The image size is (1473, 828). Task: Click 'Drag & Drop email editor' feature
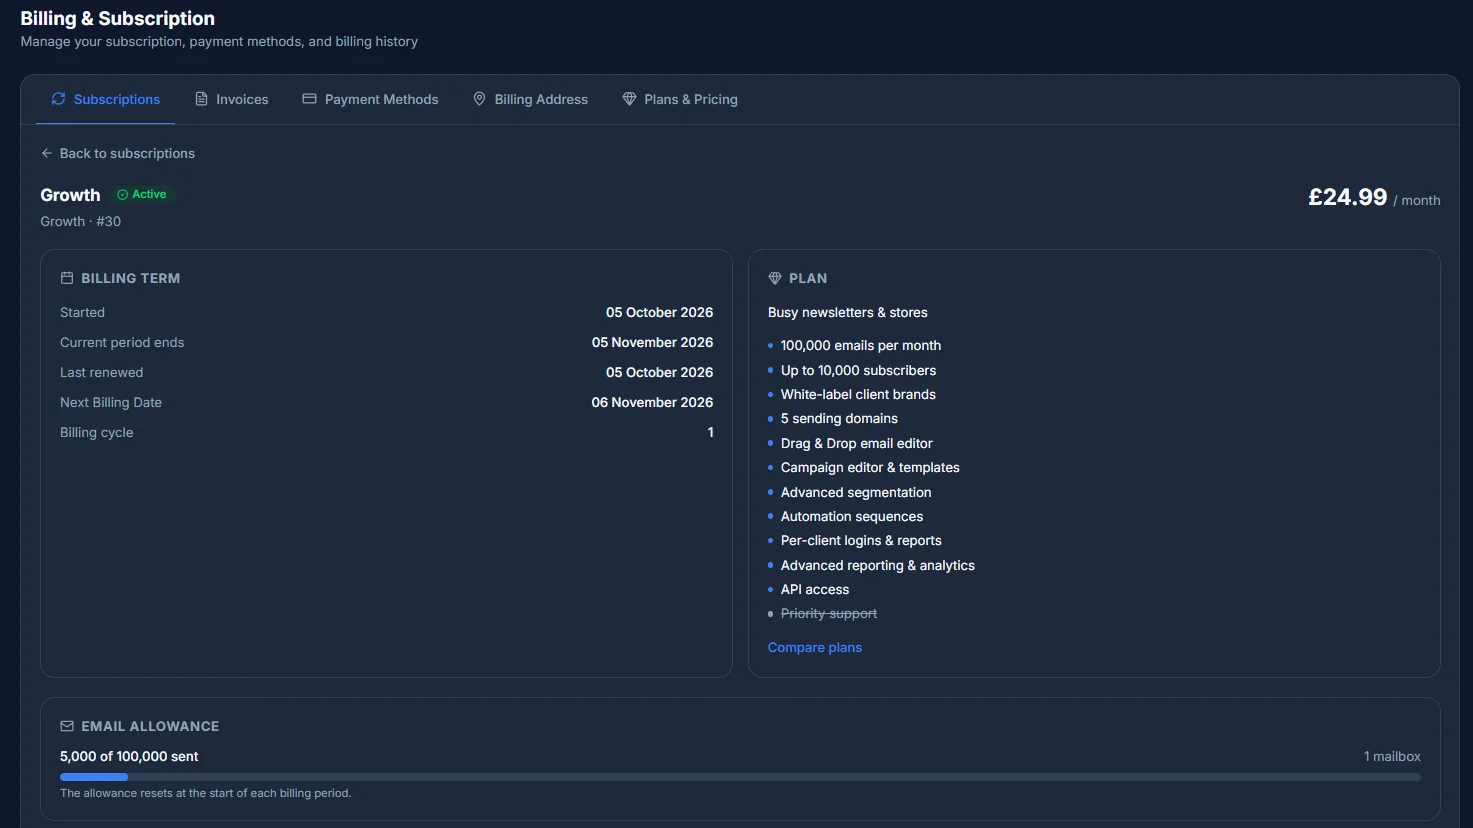857,443
